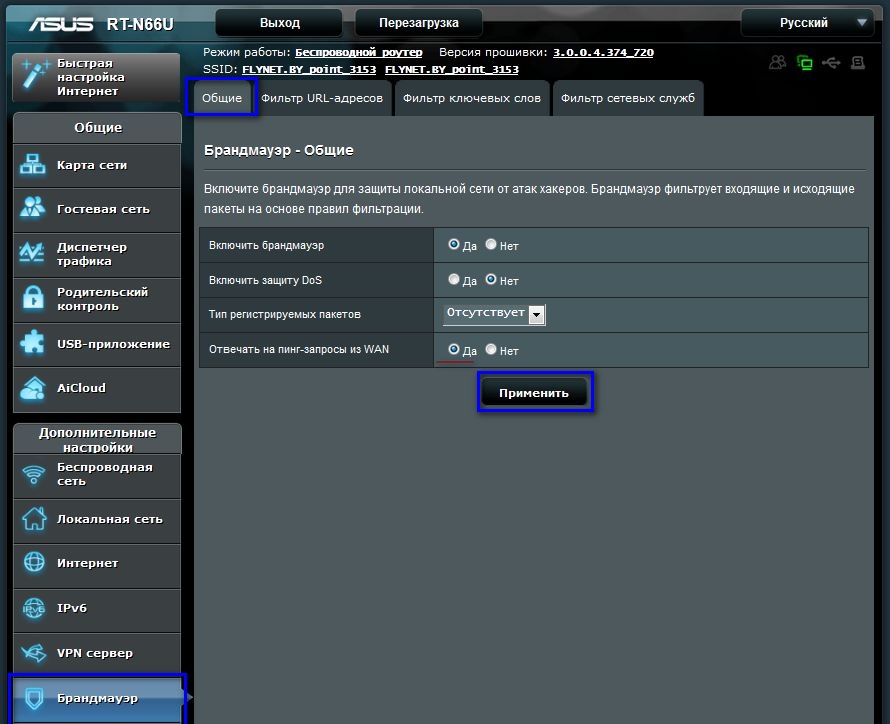Open the VPN server sidebar icon
Screen dimensions: 890x724
click(x=33, y=653)
